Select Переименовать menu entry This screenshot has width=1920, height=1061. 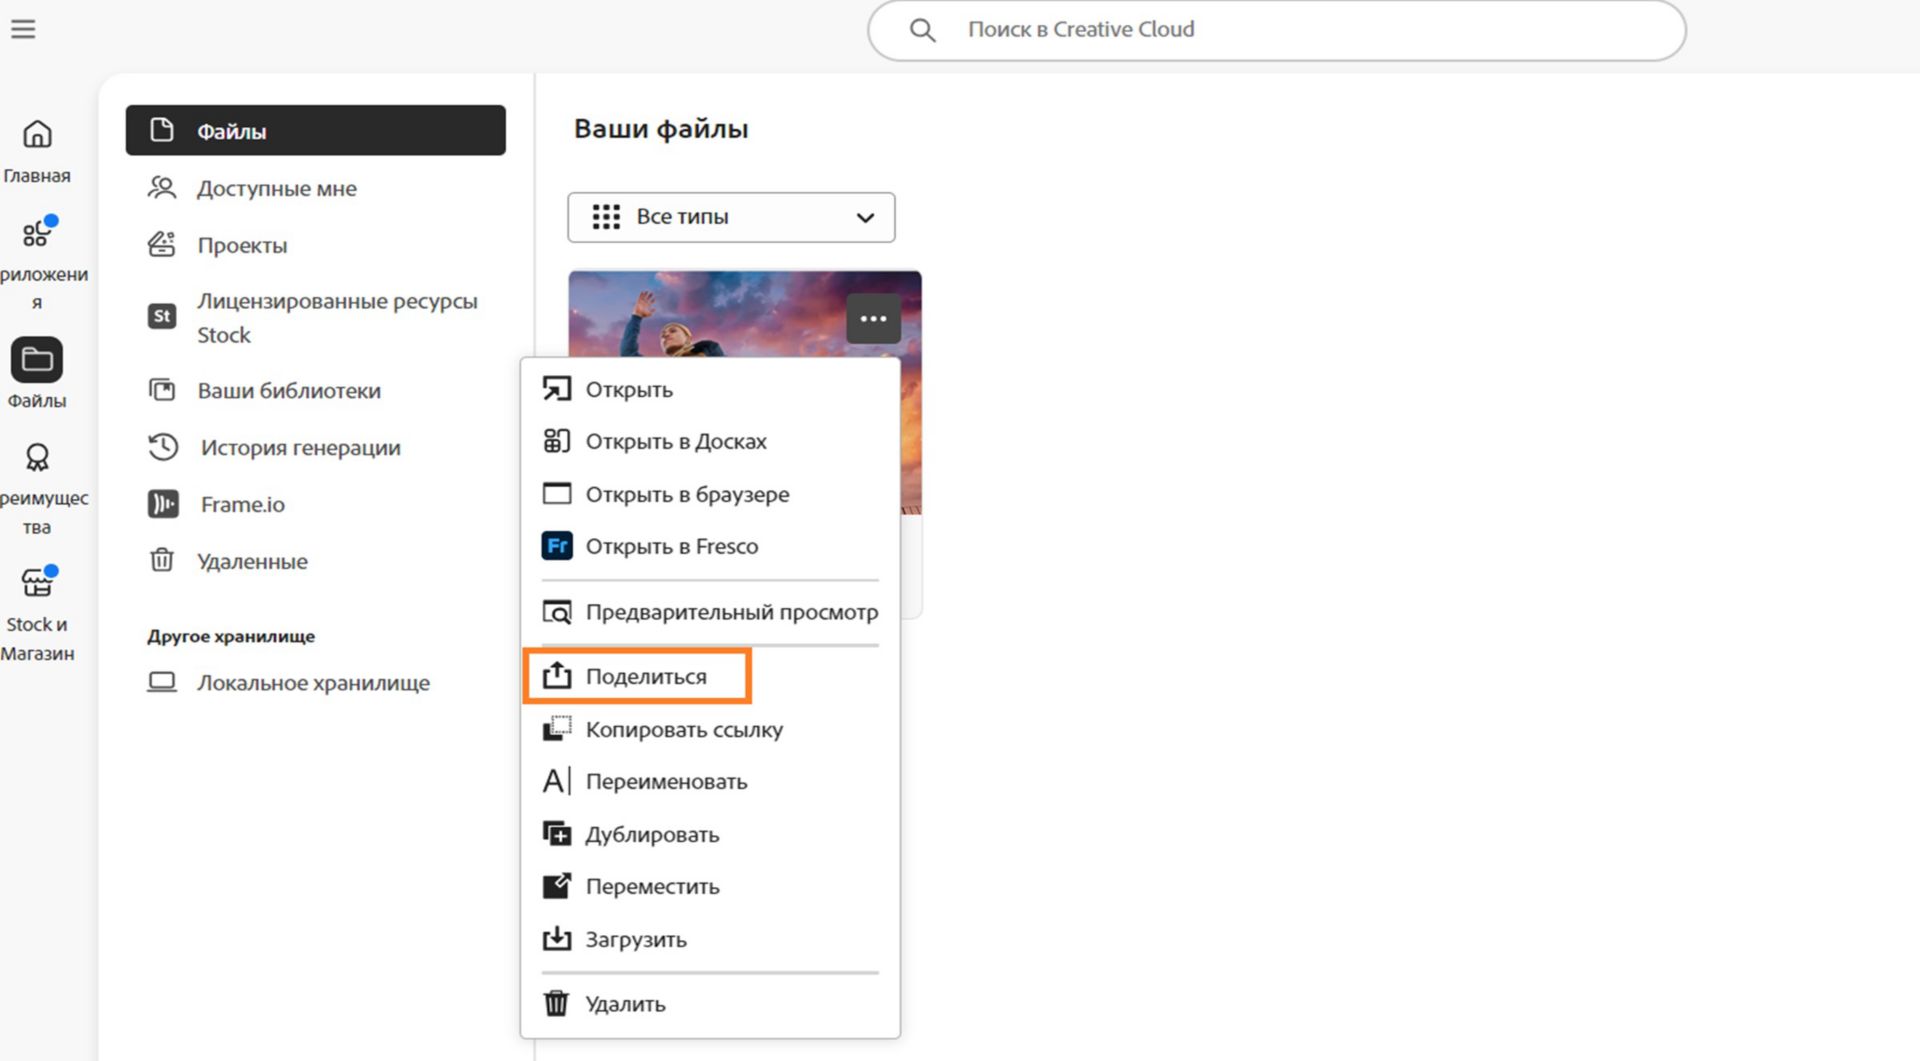(x=710, y=781)
